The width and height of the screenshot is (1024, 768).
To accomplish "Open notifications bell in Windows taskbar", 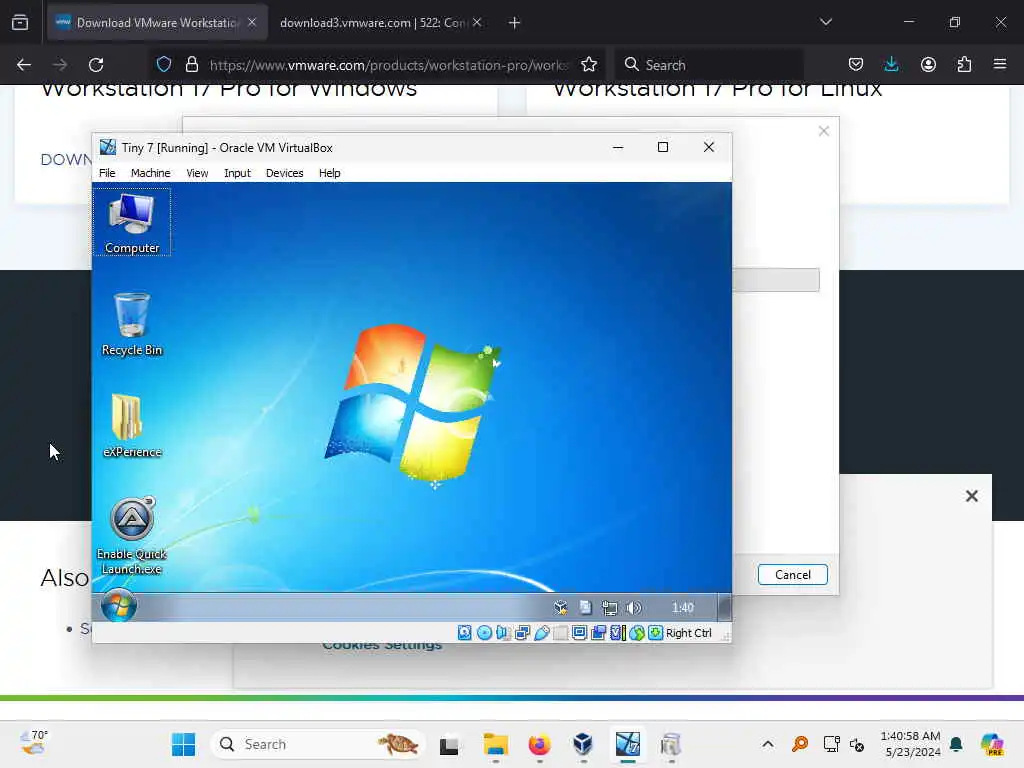I will tap(956, 744).
